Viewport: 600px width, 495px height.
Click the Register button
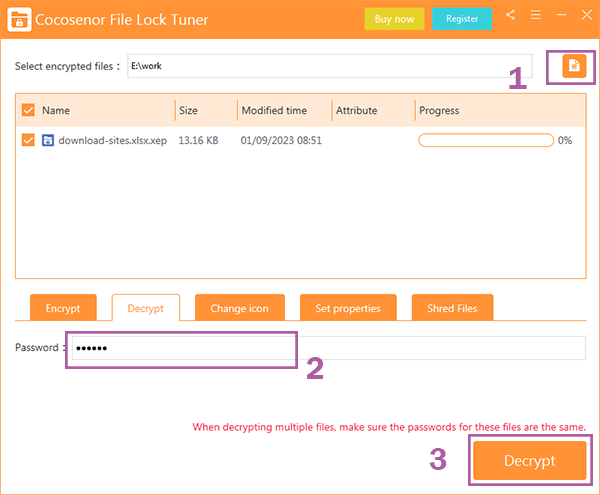pyautogui.click(x=462, y=19)
